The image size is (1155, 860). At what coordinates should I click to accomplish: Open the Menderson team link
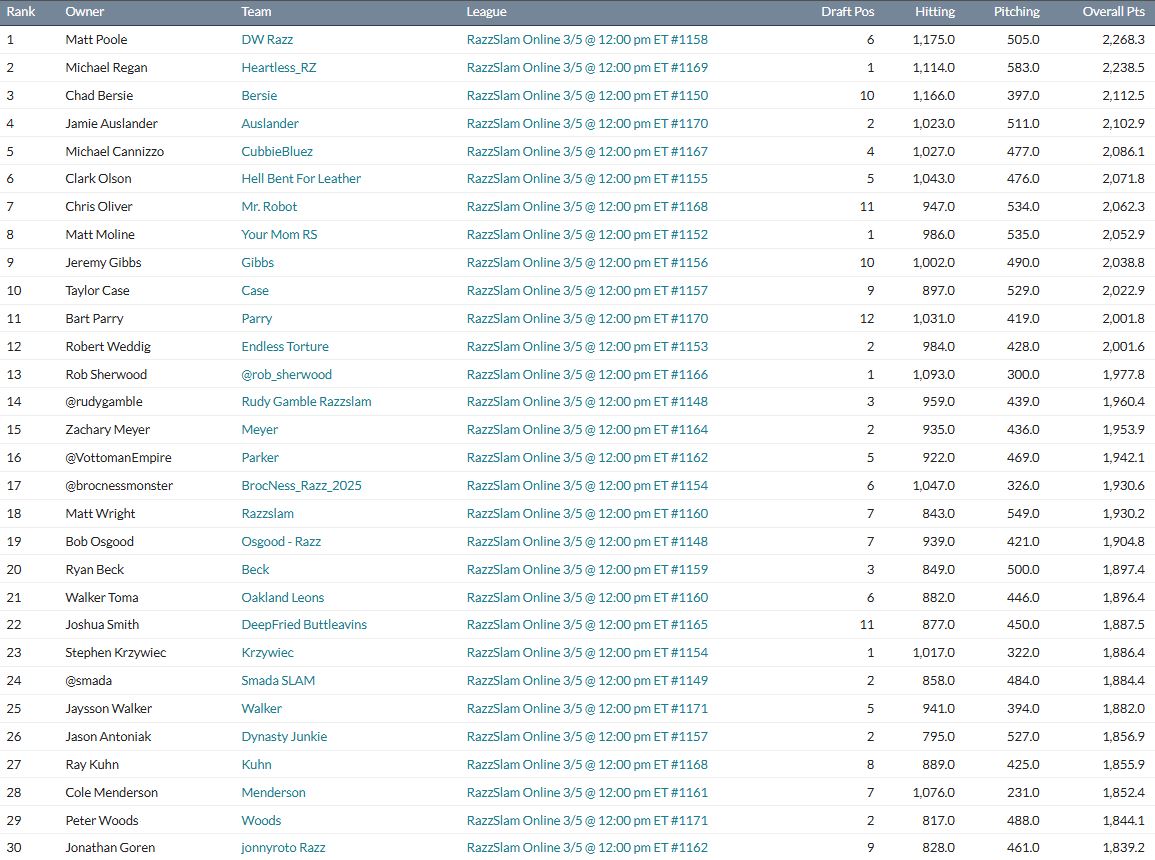(x=273, y=793)
